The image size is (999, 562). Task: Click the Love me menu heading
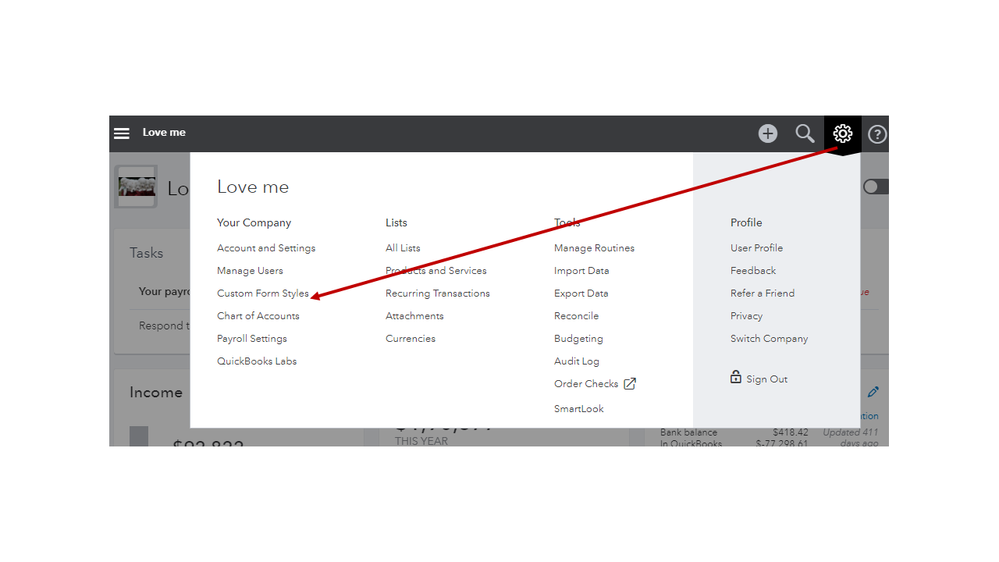[252, 187]
